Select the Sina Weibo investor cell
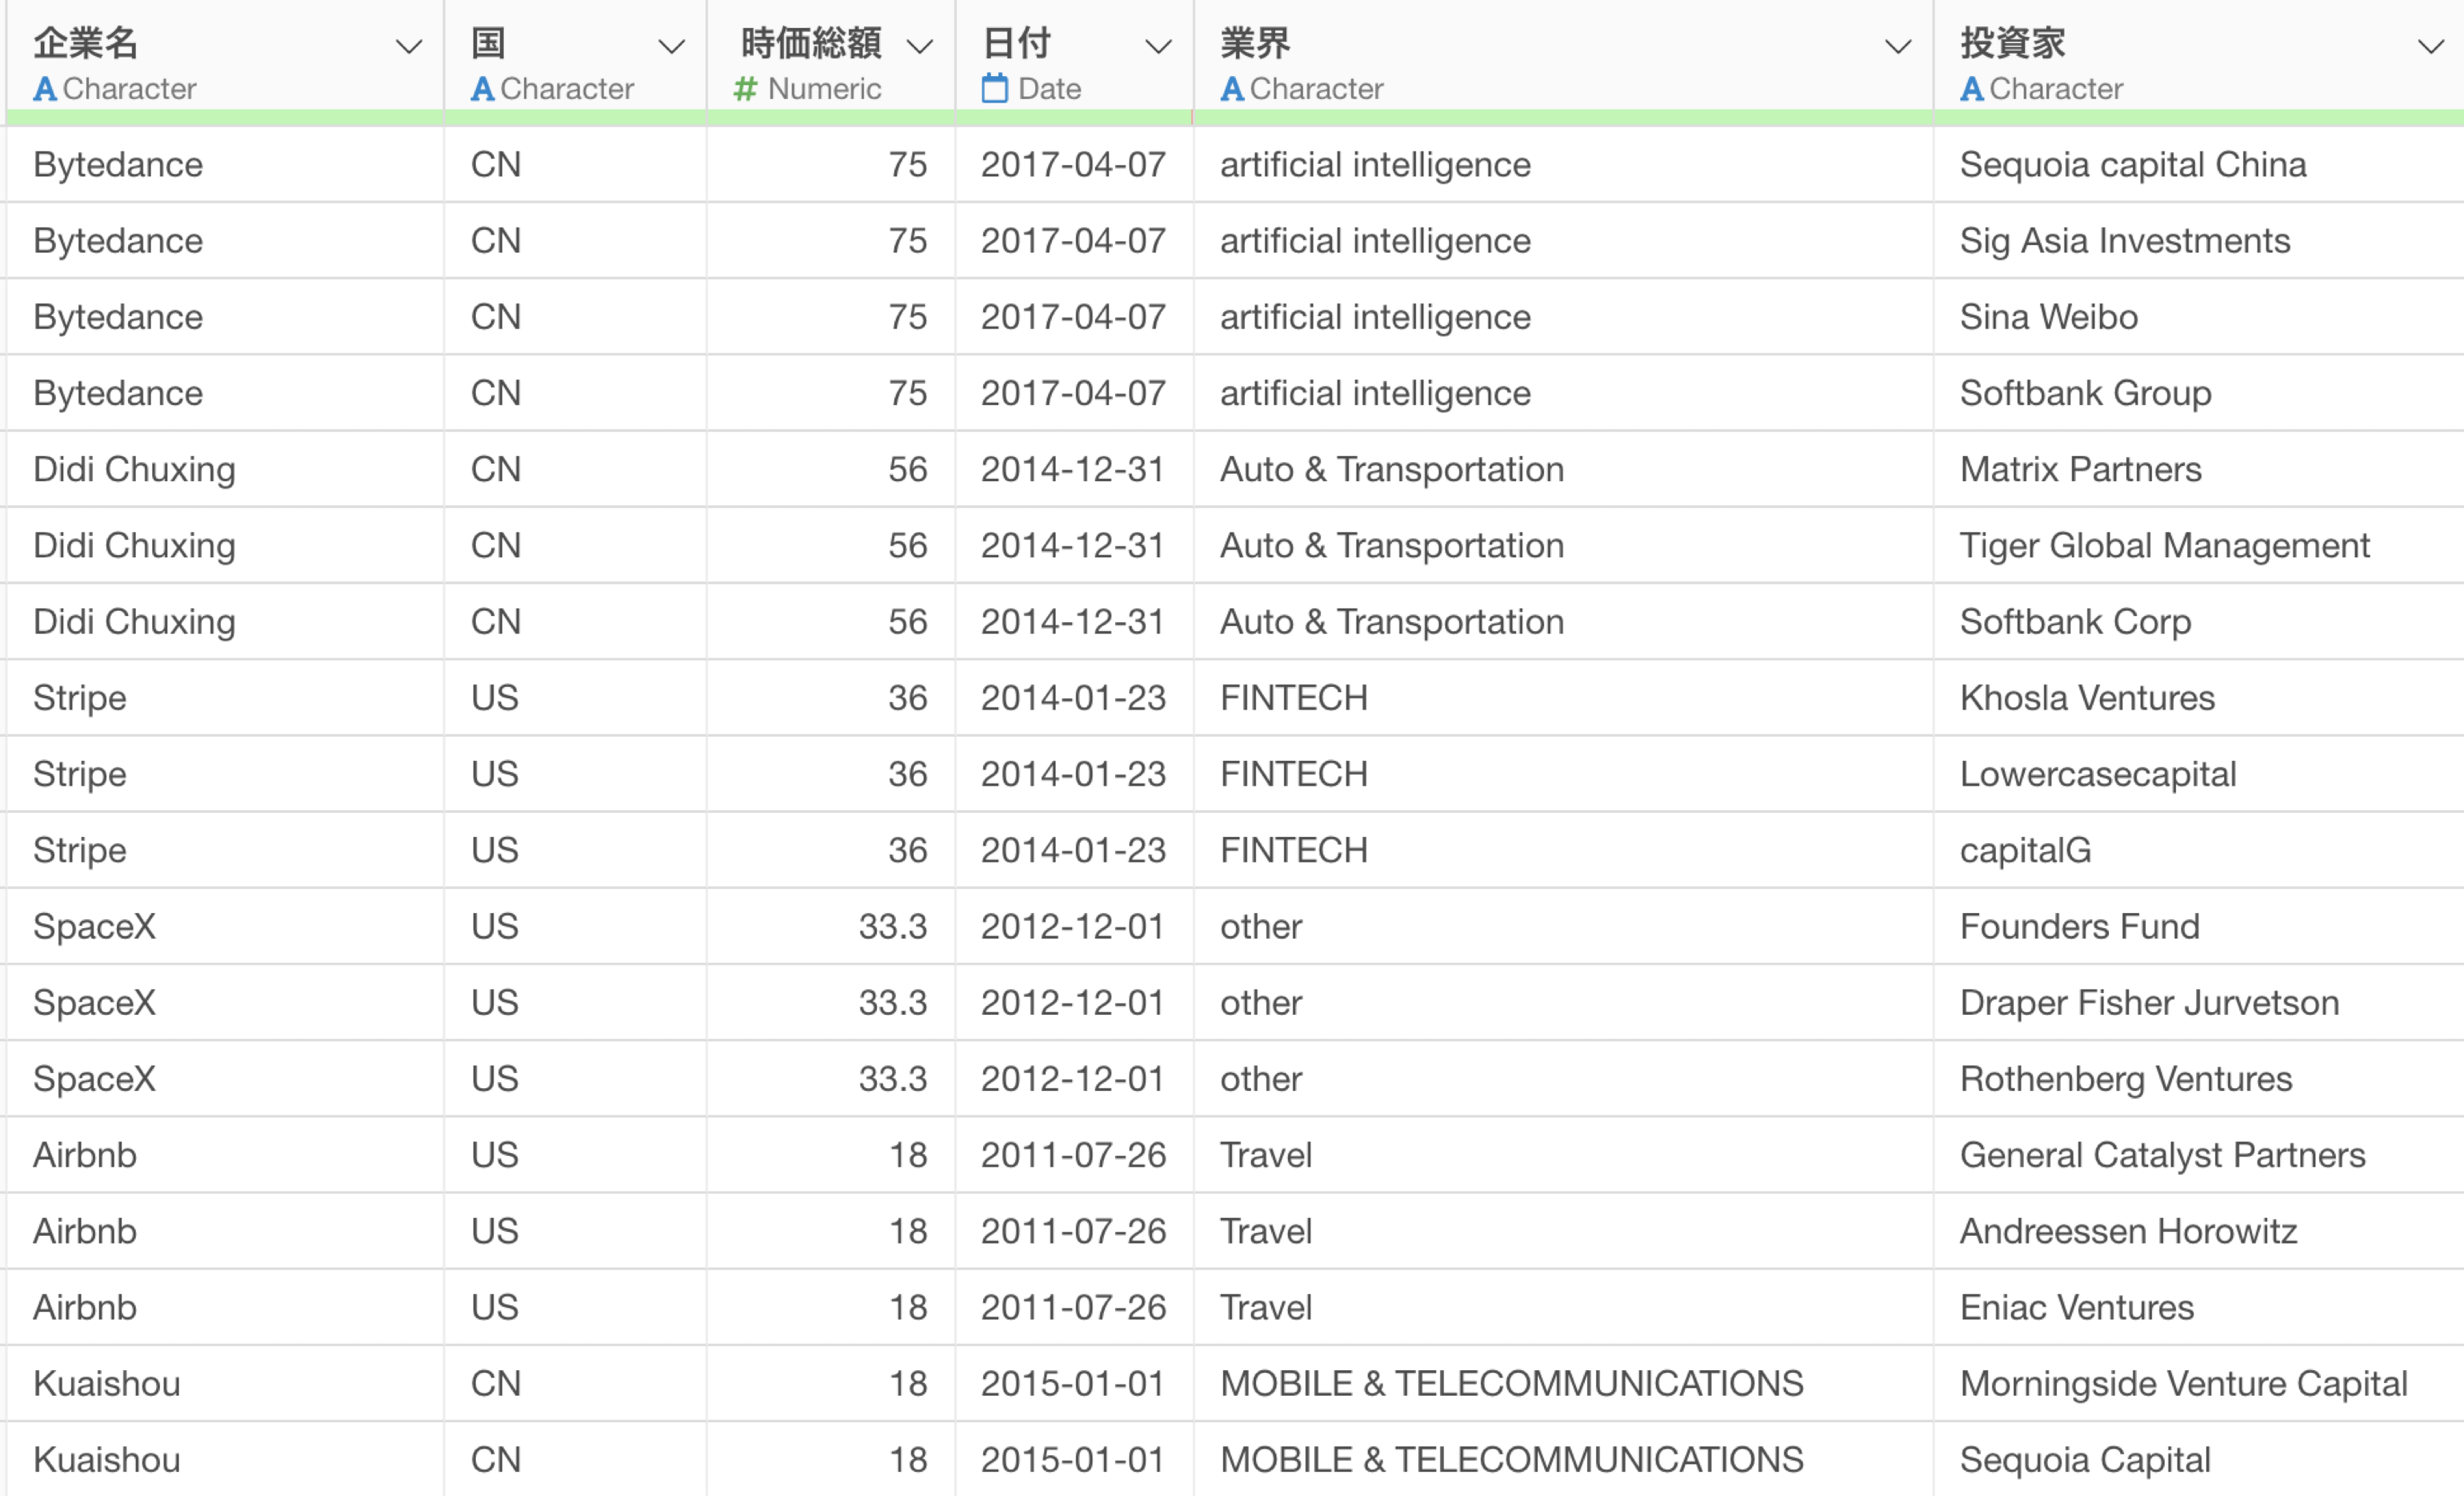This screenshot has height=1496, width=2464. 2198,317
